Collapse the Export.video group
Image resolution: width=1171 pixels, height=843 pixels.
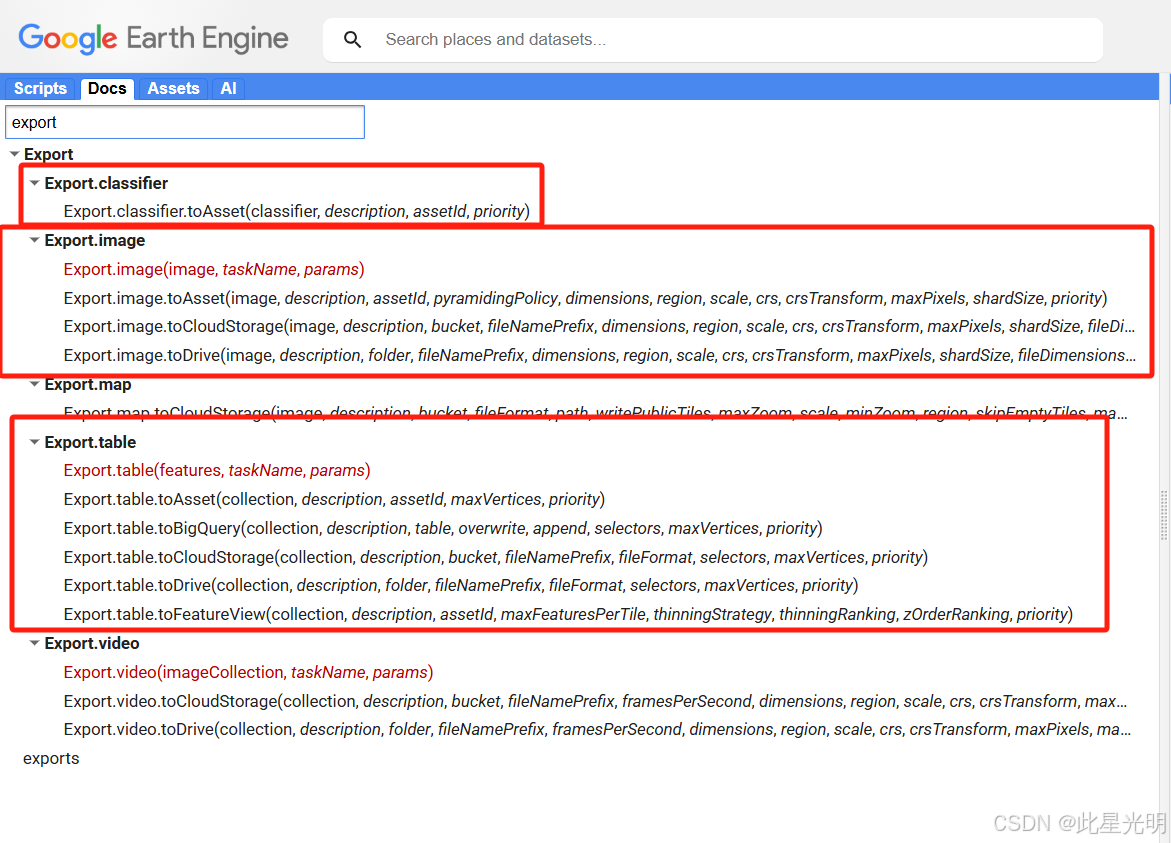click(x=34, y=643)
